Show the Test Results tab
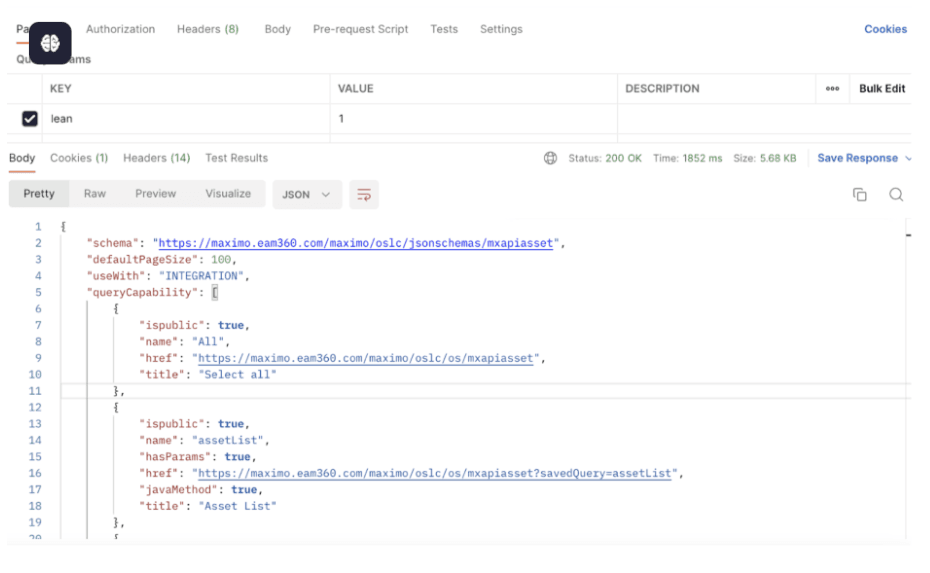The image size is (930, 573). coord(237,158)
